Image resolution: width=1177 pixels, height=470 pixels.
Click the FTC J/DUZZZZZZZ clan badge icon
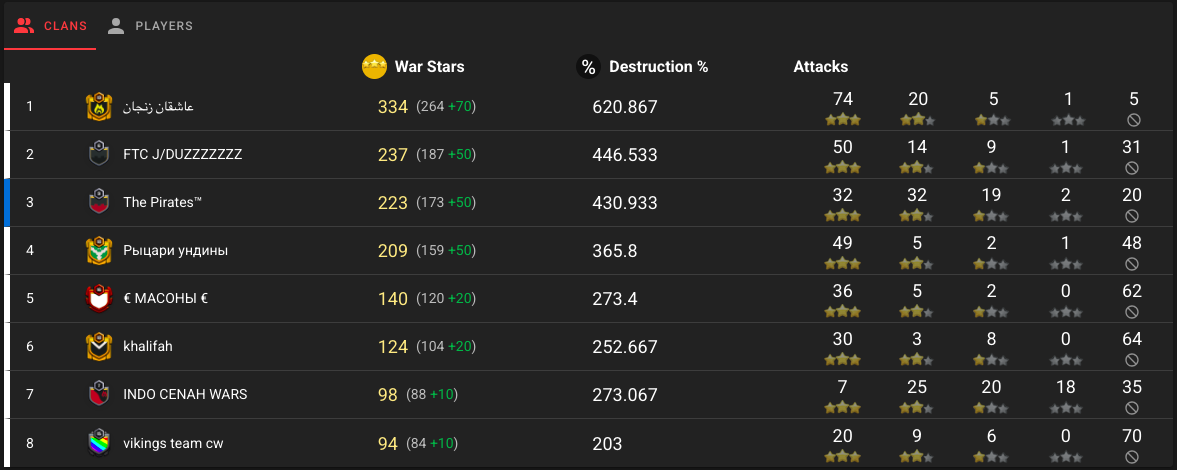coord(98,154)
